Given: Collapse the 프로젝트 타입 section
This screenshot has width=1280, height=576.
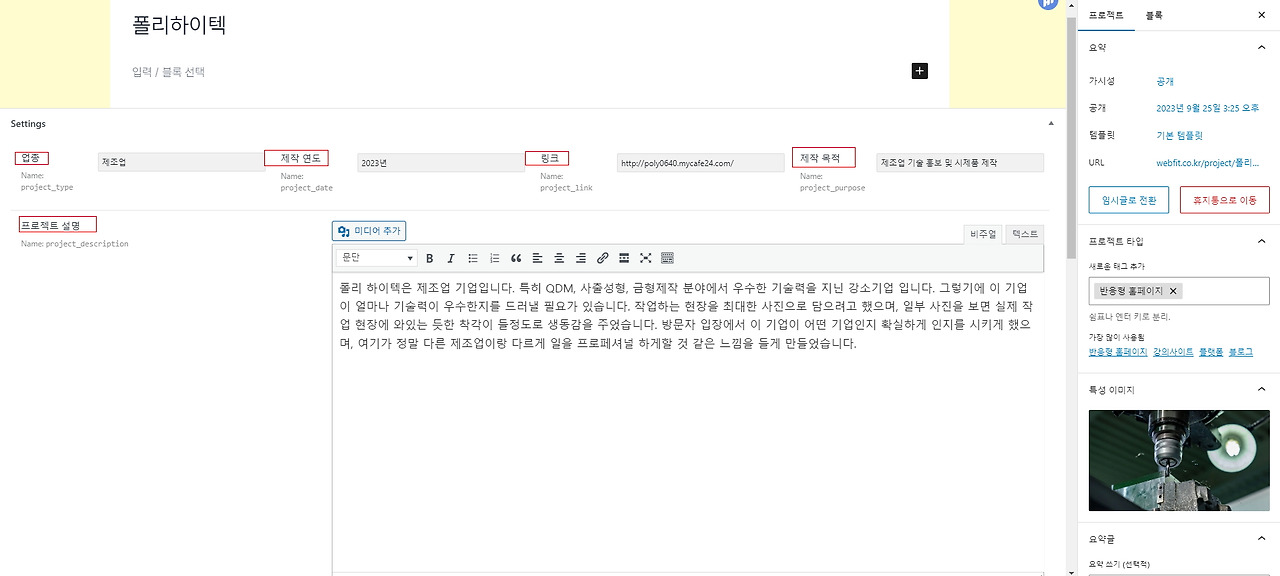Looking at the screenshot, I should (x=1261, y=240).
